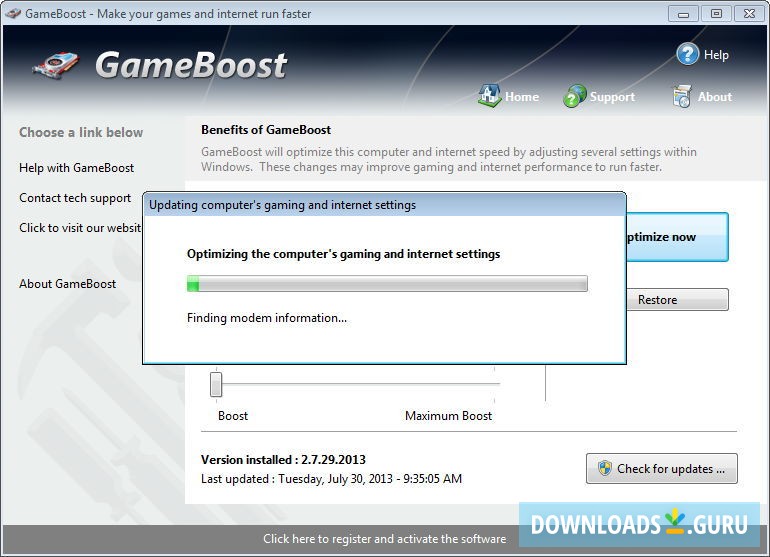Click the Optimize now button
Viewport: 770px width, 557px height.
[x=677, y=237]
